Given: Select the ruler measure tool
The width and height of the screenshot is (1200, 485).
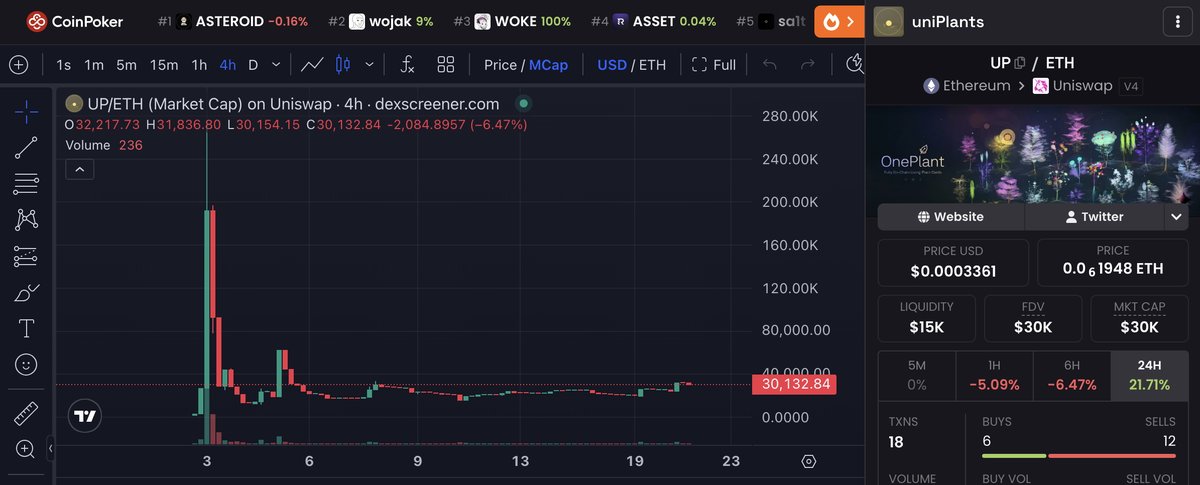Looking at the screenshot, I should pos(26,412).
